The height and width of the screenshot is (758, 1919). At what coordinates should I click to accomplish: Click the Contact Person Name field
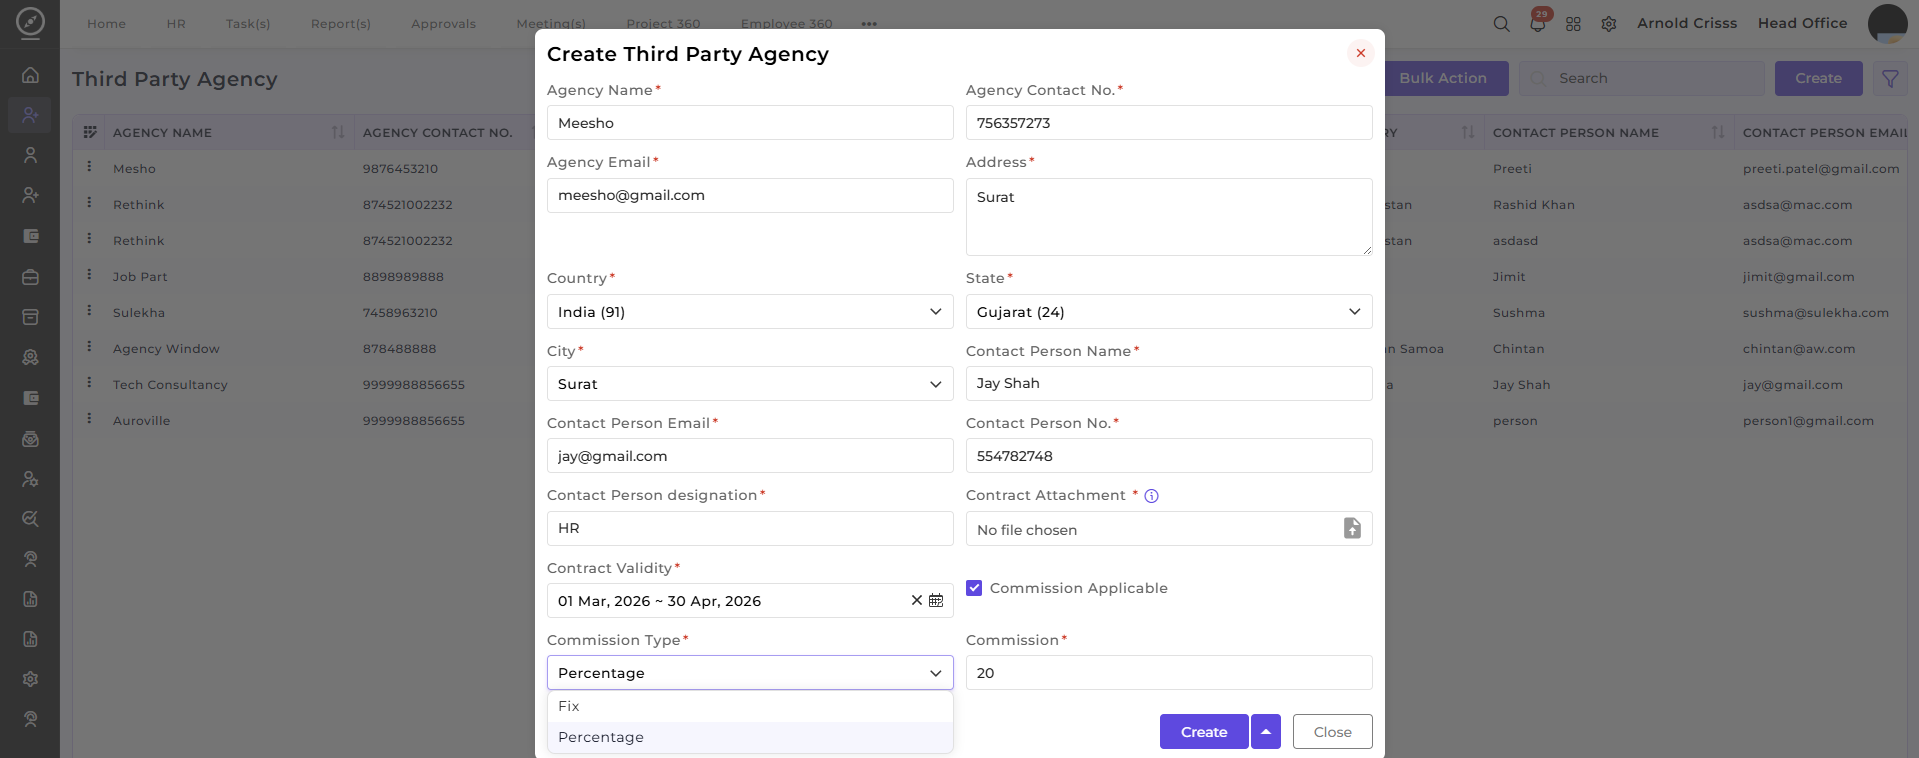point(1169,383)
